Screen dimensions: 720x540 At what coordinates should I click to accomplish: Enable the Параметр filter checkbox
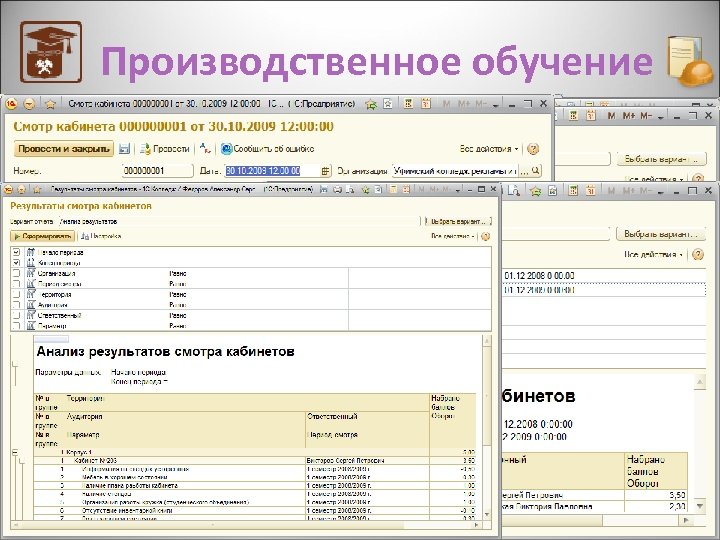[17, 326]
